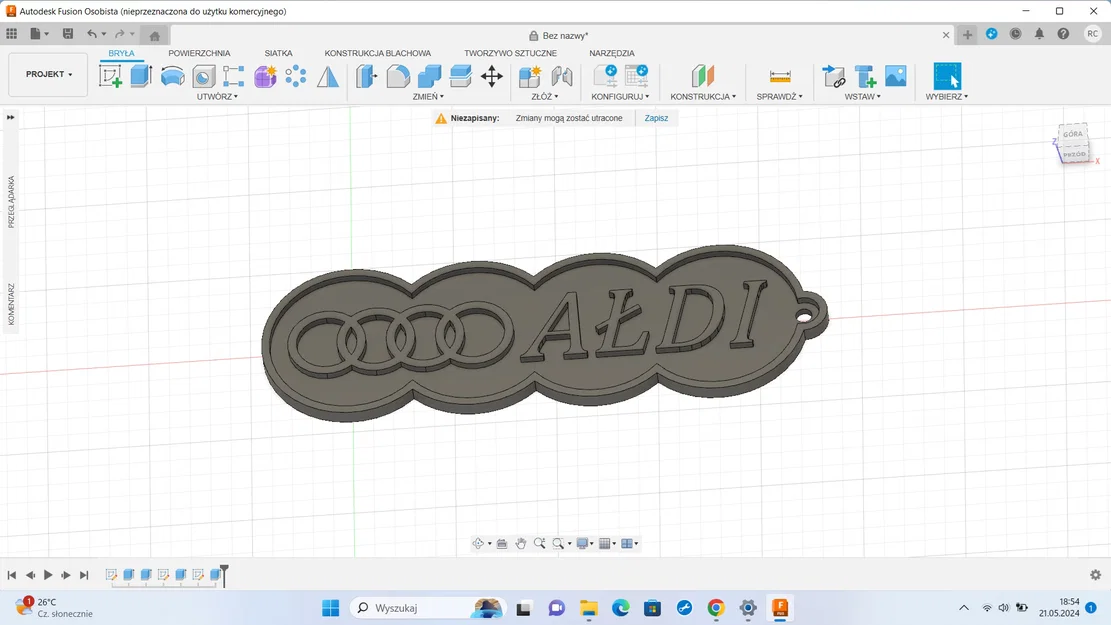
Task: Switch to the NARZĘDZIA tab
Action: [x=611, y=53]
